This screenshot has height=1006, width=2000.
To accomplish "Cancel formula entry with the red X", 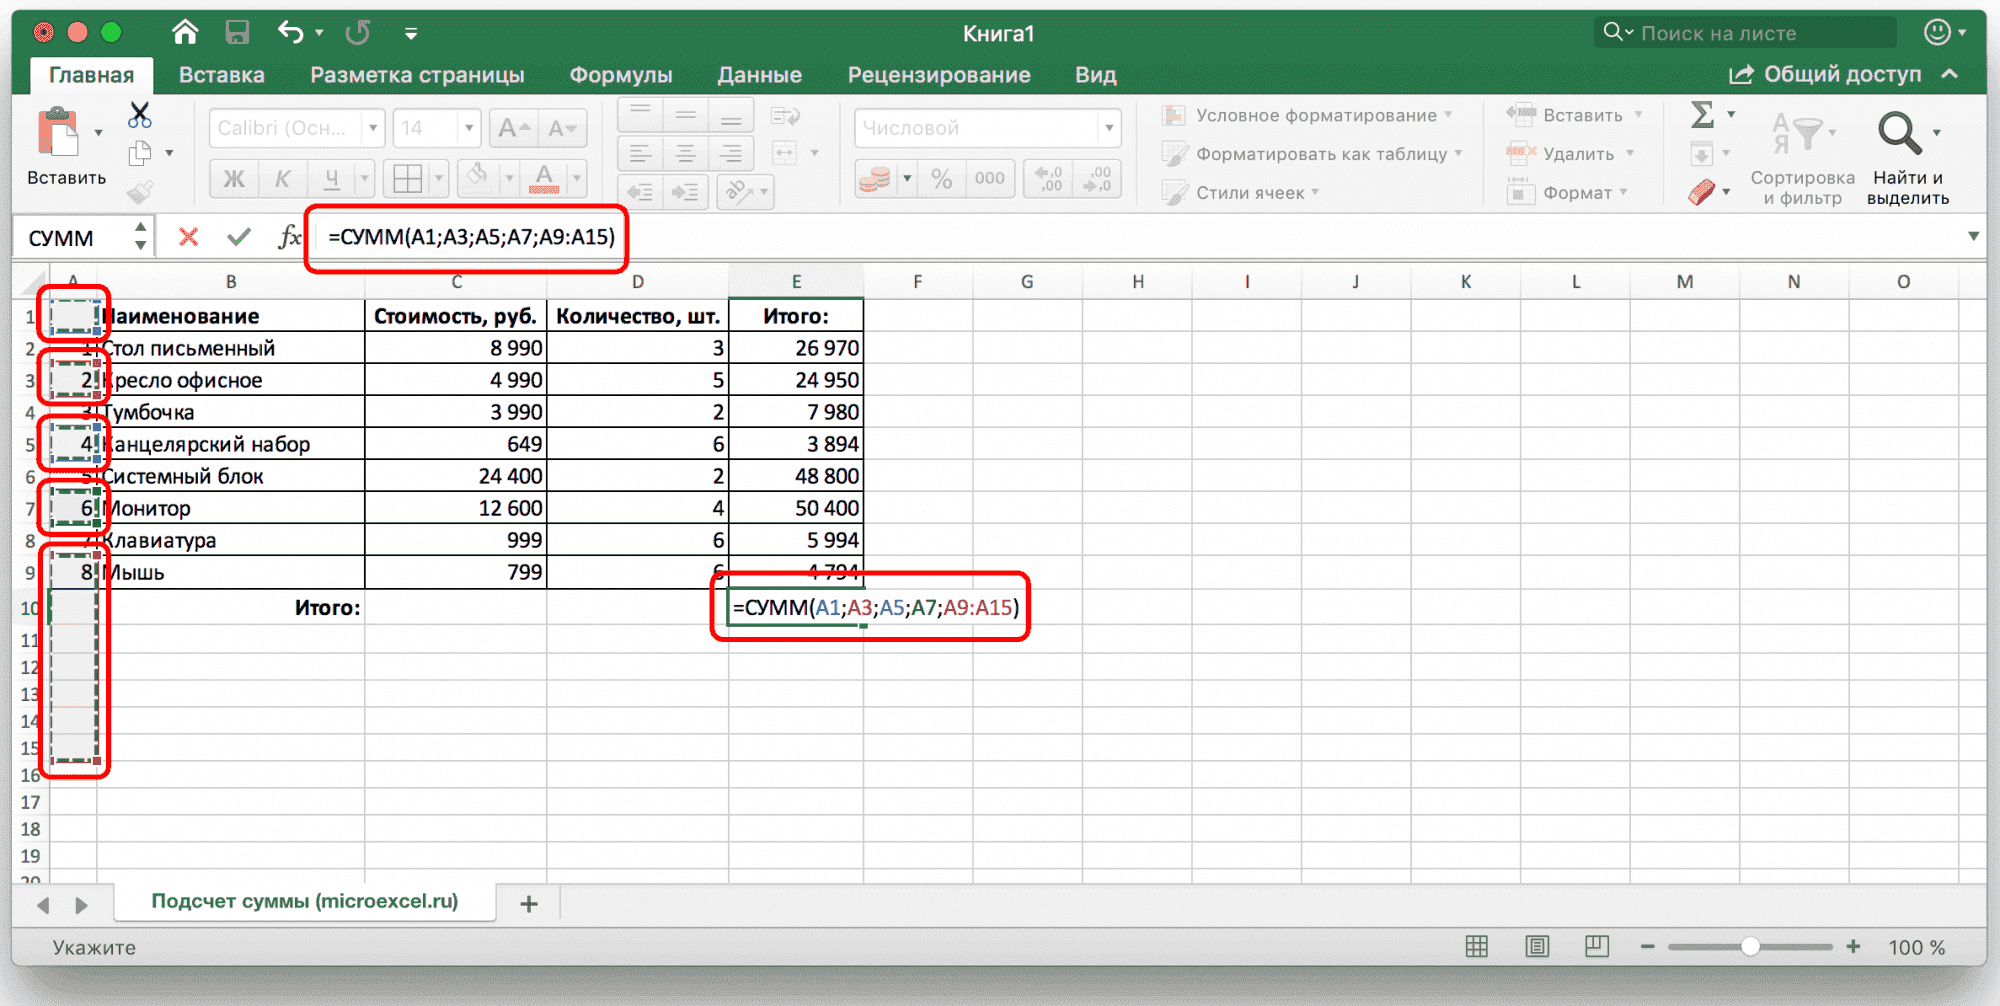I will 188,237.
